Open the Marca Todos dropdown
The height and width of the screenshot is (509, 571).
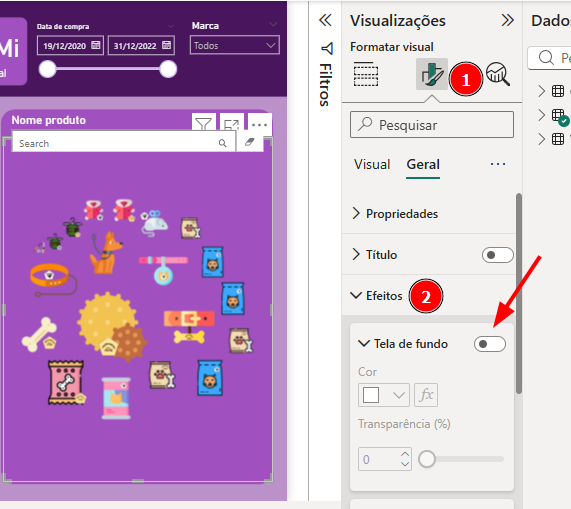[235, 45]
